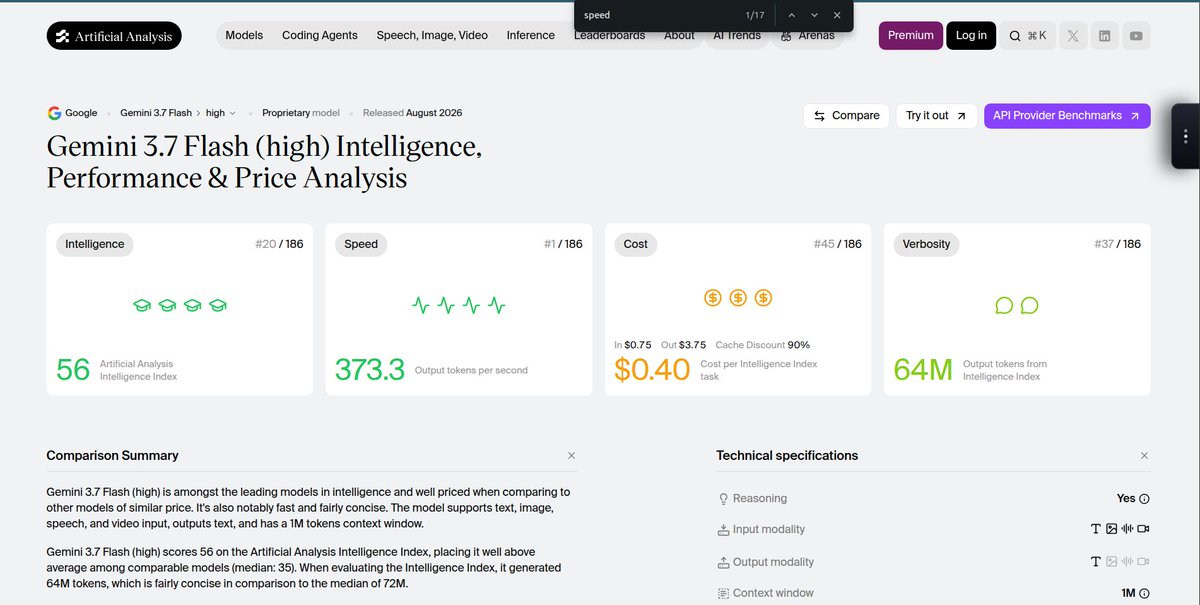Close the Technical specifications panel
The height and width of the screenshot is (605, 1200).
click(1144, 456)
